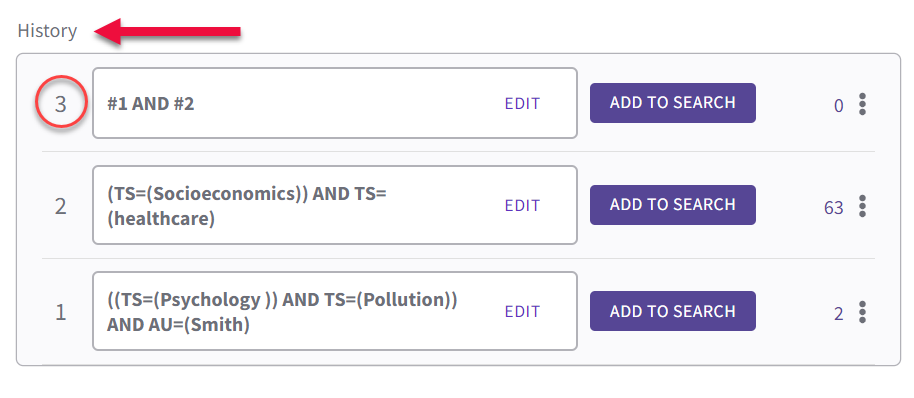Click set number 1 in history
This screenshot has width=914, height=398.
click(61, 313)
